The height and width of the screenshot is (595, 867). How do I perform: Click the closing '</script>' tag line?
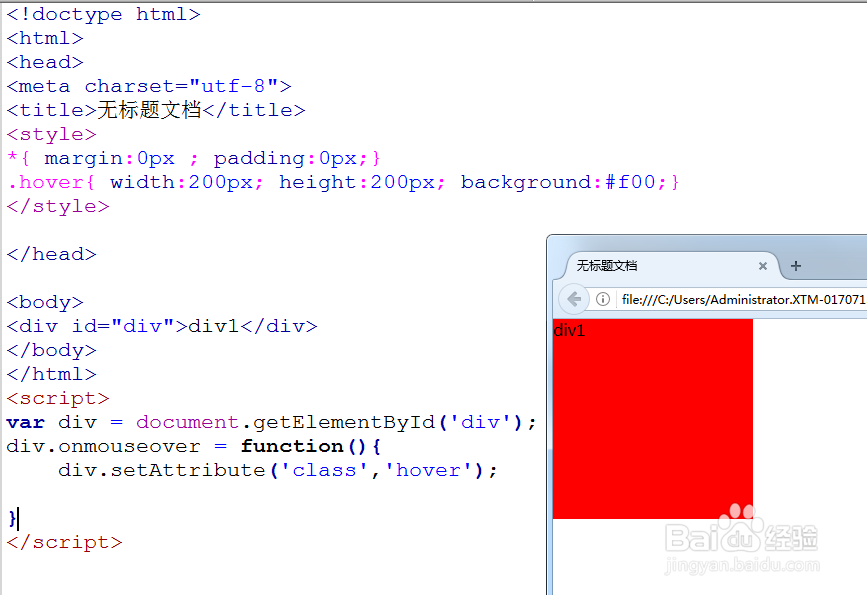point(64,542)
